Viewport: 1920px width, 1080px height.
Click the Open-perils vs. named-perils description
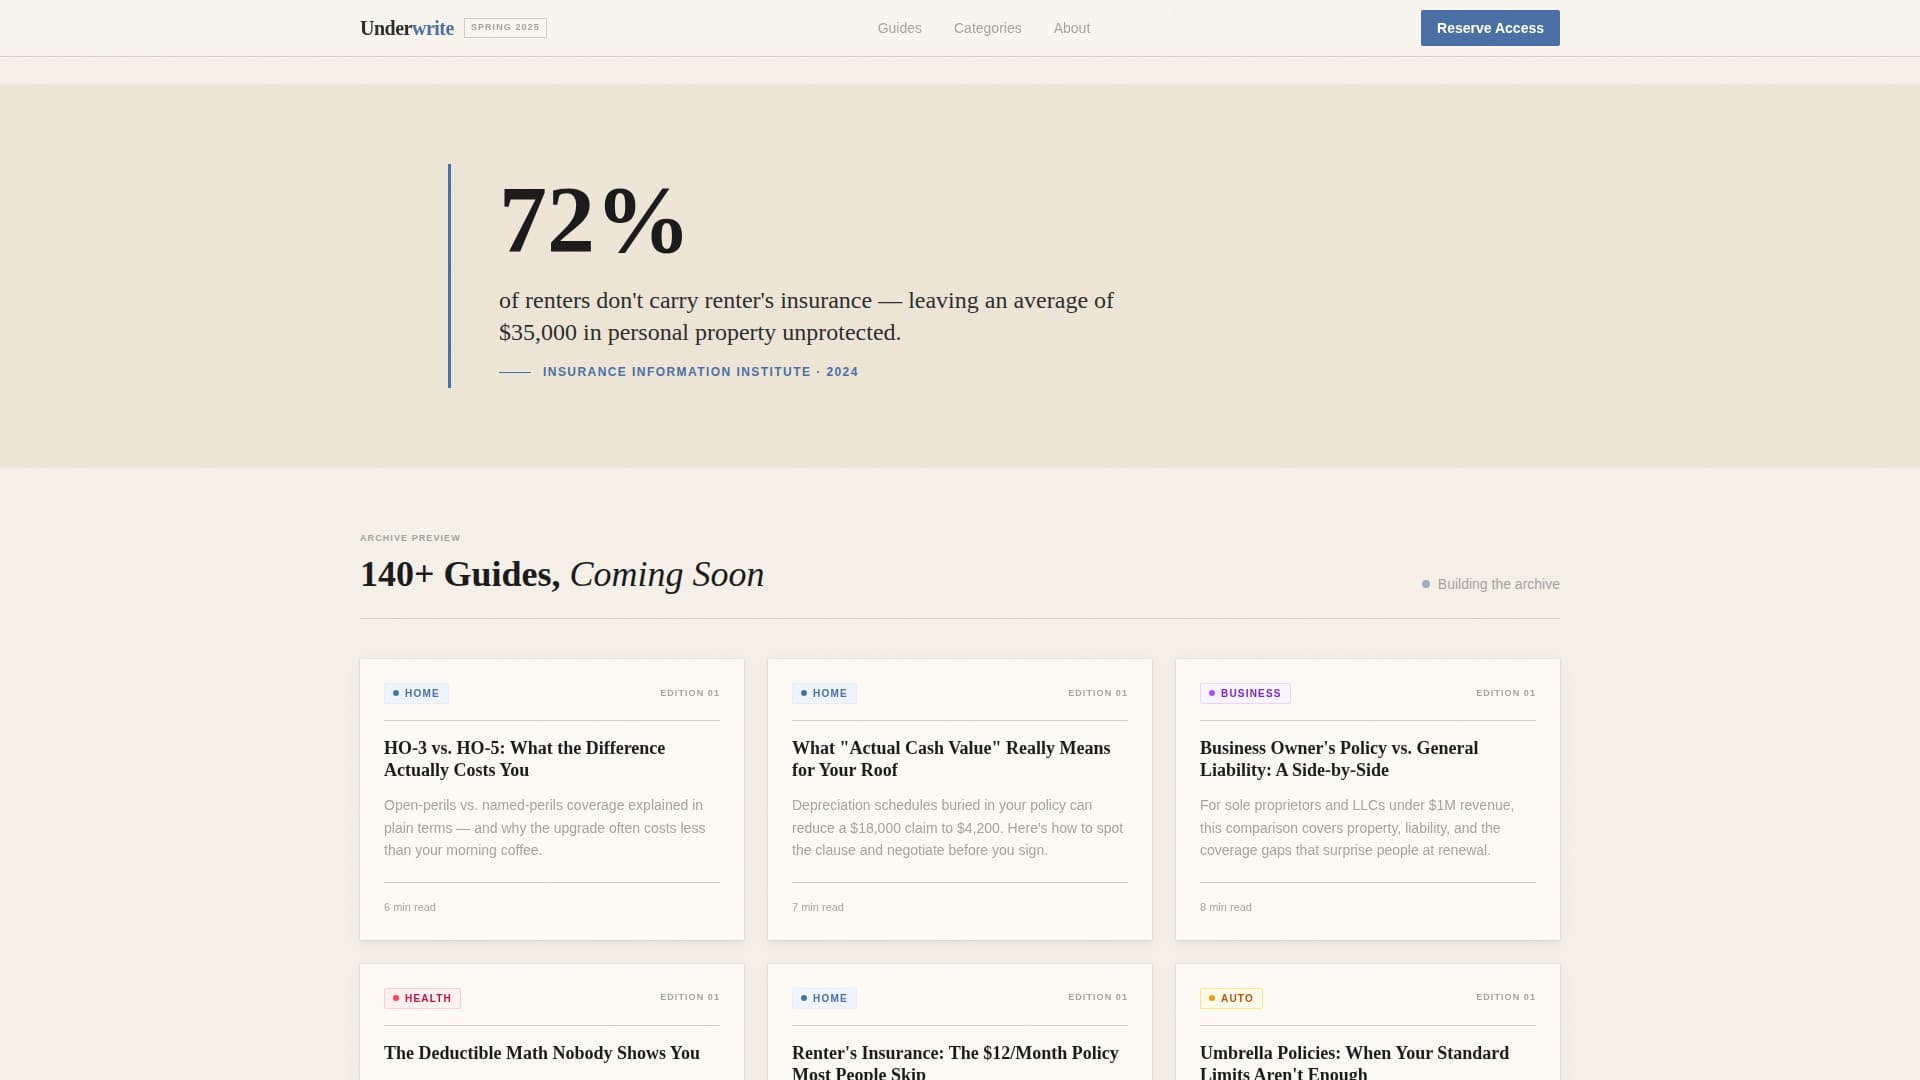pyautogui.click(x=545, y=828)
